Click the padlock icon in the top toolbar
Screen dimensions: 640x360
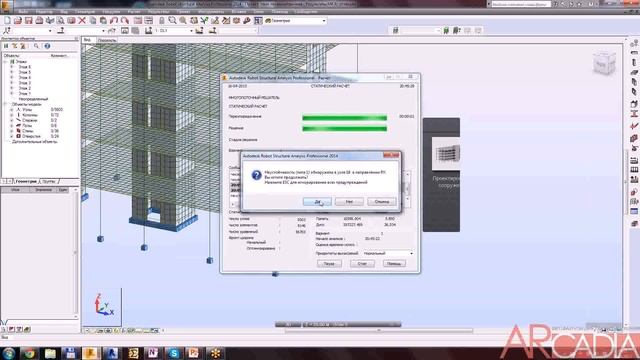(162, 20)
